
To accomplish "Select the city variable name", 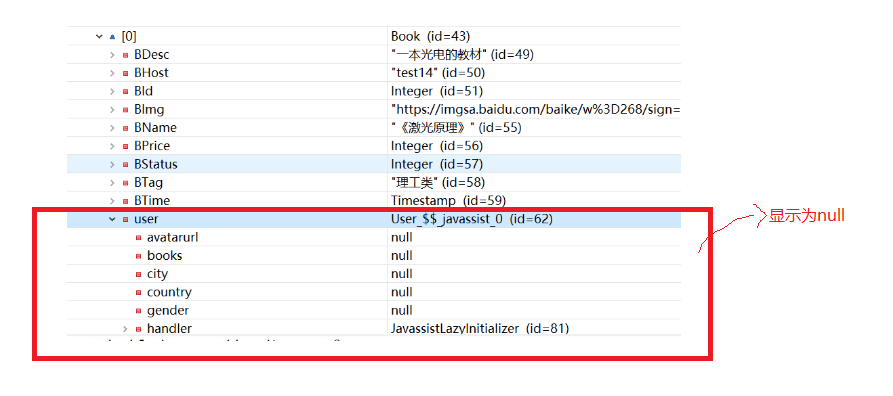I will point(157,274).
